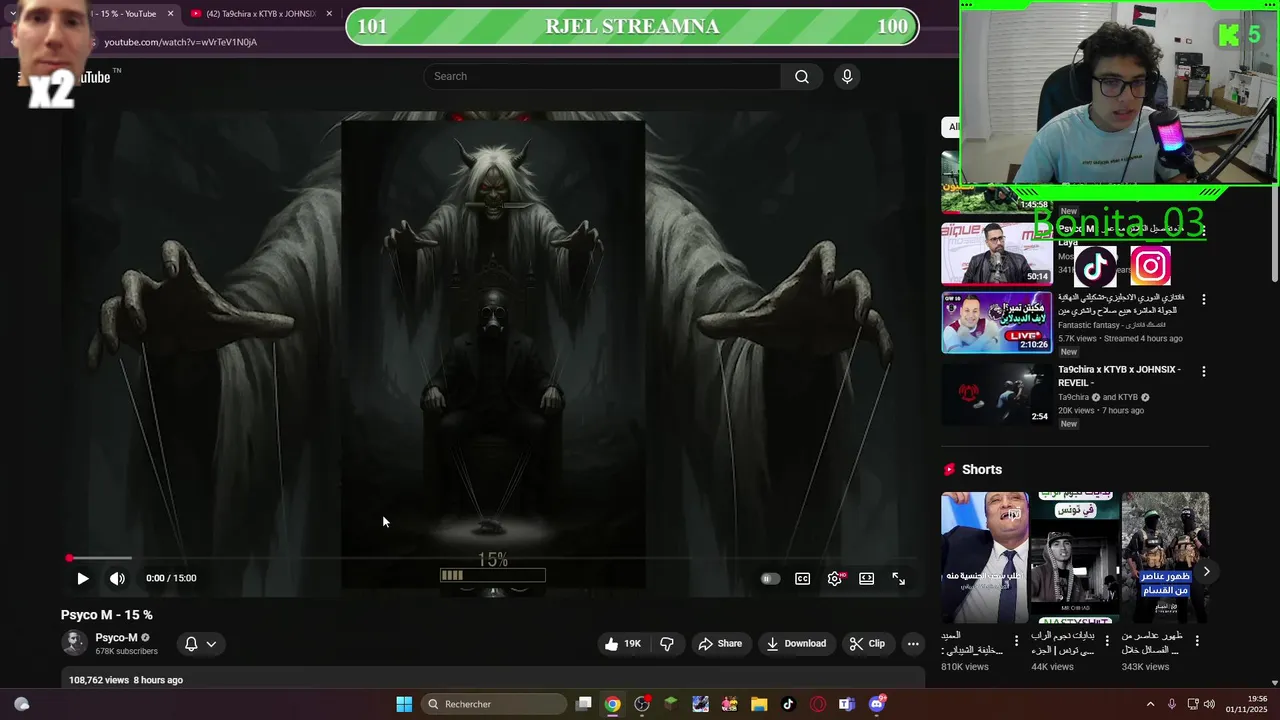The height and width of the screenshot is (720, 1280).
Task: Click the Shorts section heading
Action: pyautogui.click(x=982, y=470)
